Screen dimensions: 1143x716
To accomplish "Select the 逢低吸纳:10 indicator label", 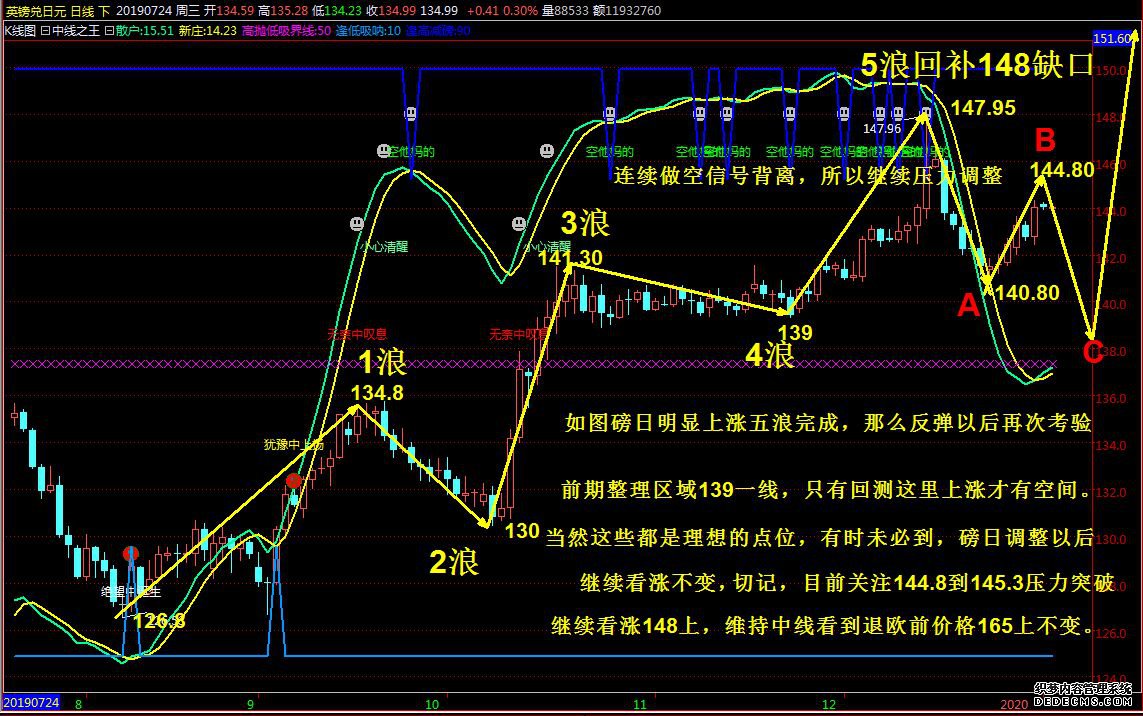I will tap(370, 31).
